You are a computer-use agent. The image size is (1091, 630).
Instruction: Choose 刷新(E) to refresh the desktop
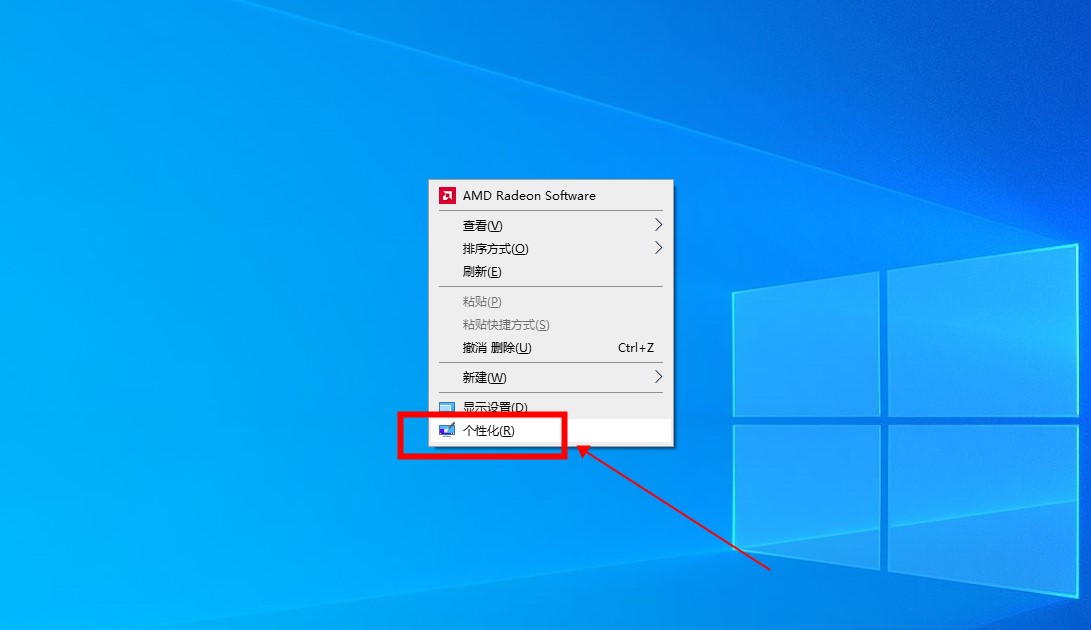click(x=550, y=271)
